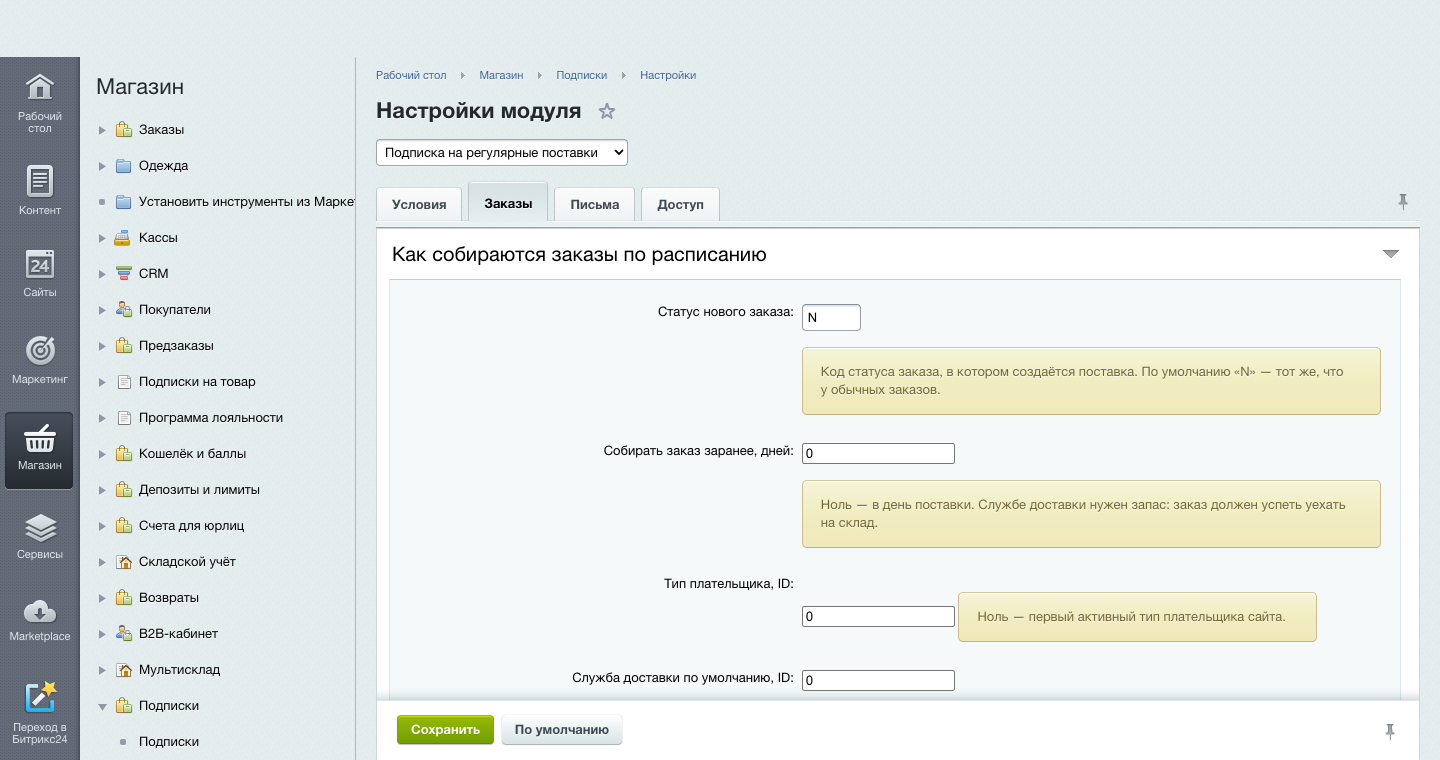Viewport: 1440px width, 760px height.
Task: Click the Подписки на товар page icon
Action: click(124, 381)
